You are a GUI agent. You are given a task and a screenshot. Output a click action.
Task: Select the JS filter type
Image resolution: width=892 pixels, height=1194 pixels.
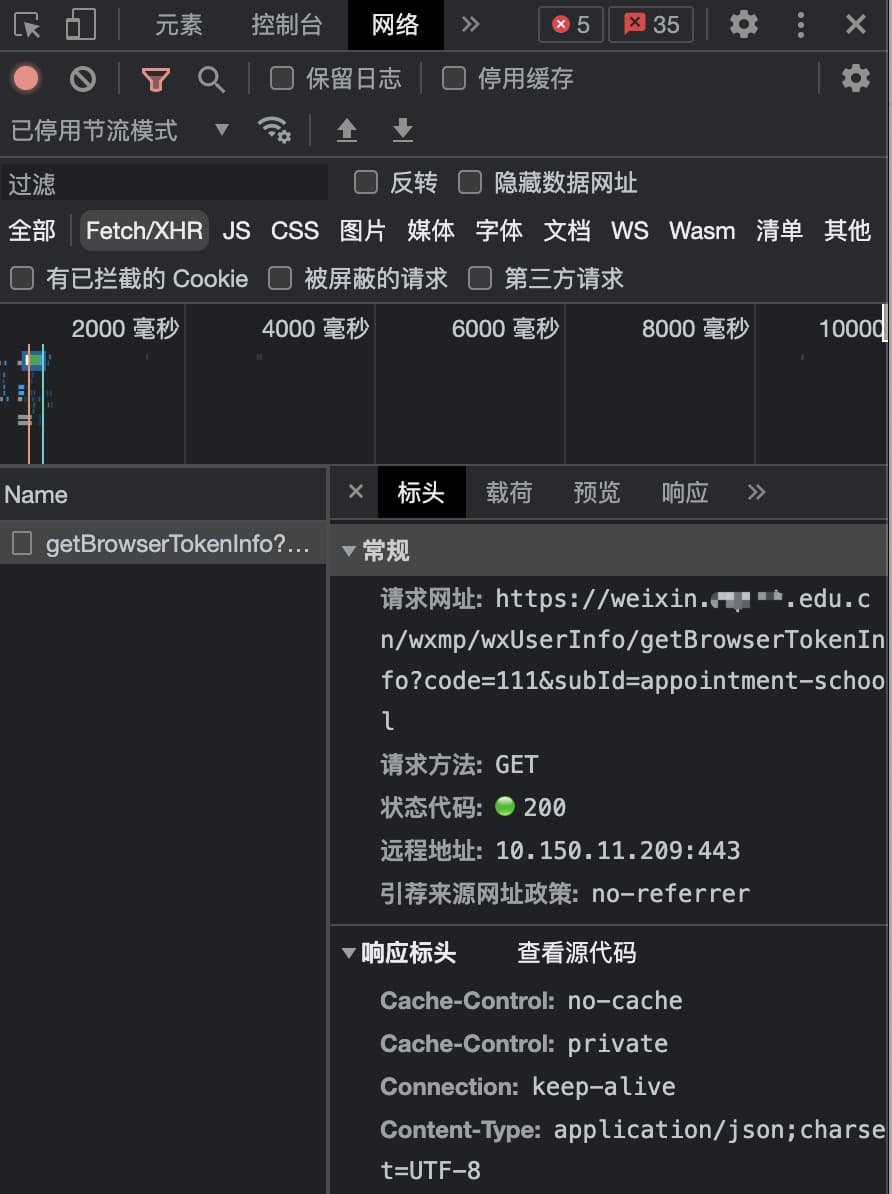point(236,230)
